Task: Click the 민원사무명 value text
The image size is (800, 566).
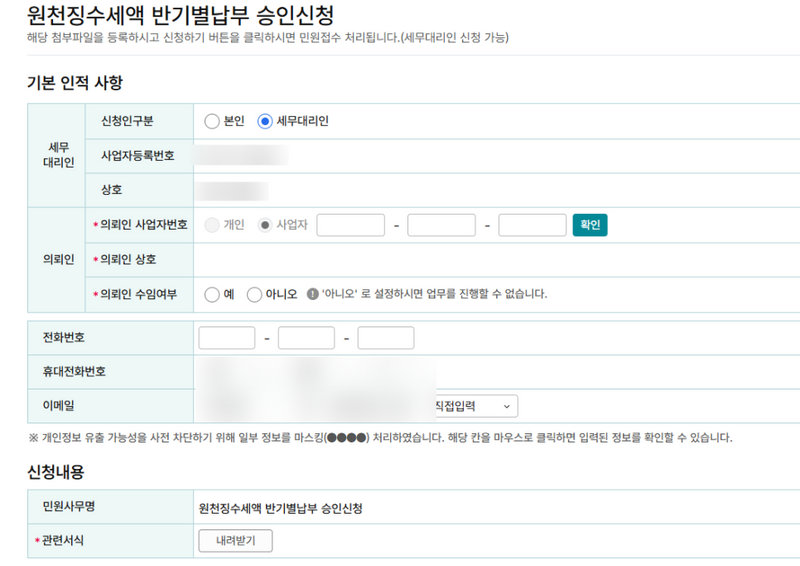Action: 281,508
